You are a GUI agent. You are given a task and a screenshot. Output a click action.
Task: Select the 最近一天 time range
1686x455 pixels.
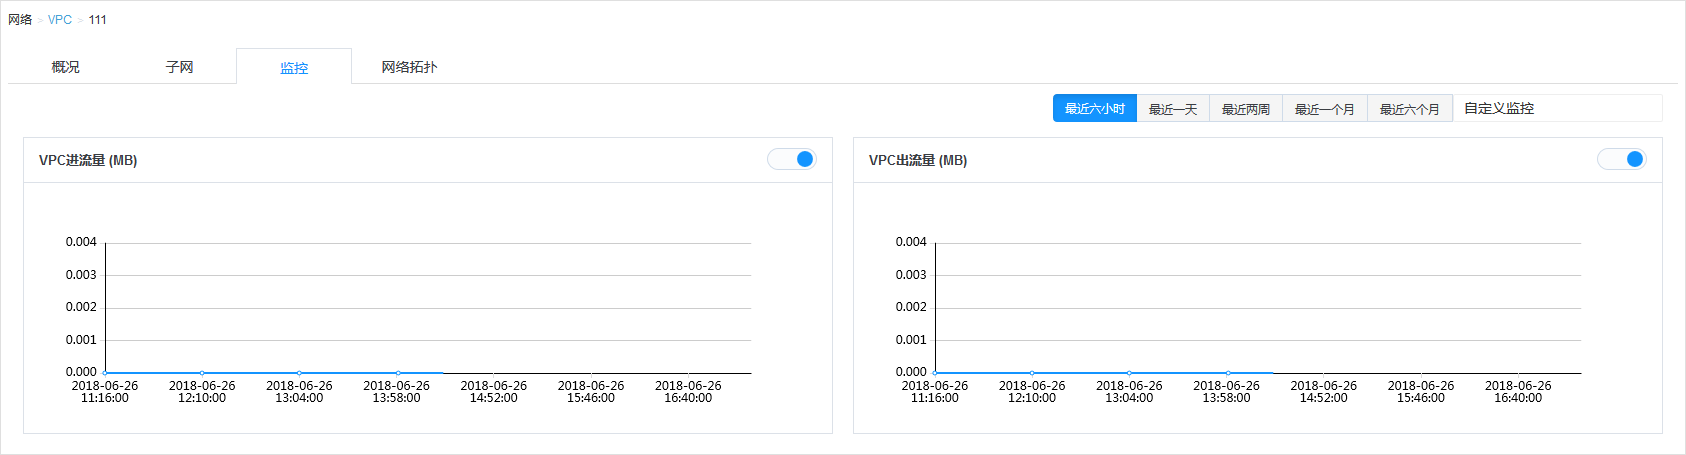1173,109
